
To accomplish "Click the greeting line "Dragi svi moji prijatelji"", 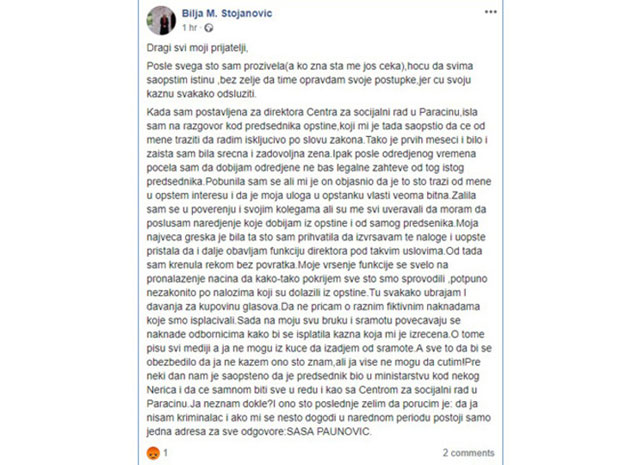I will 197,48.
